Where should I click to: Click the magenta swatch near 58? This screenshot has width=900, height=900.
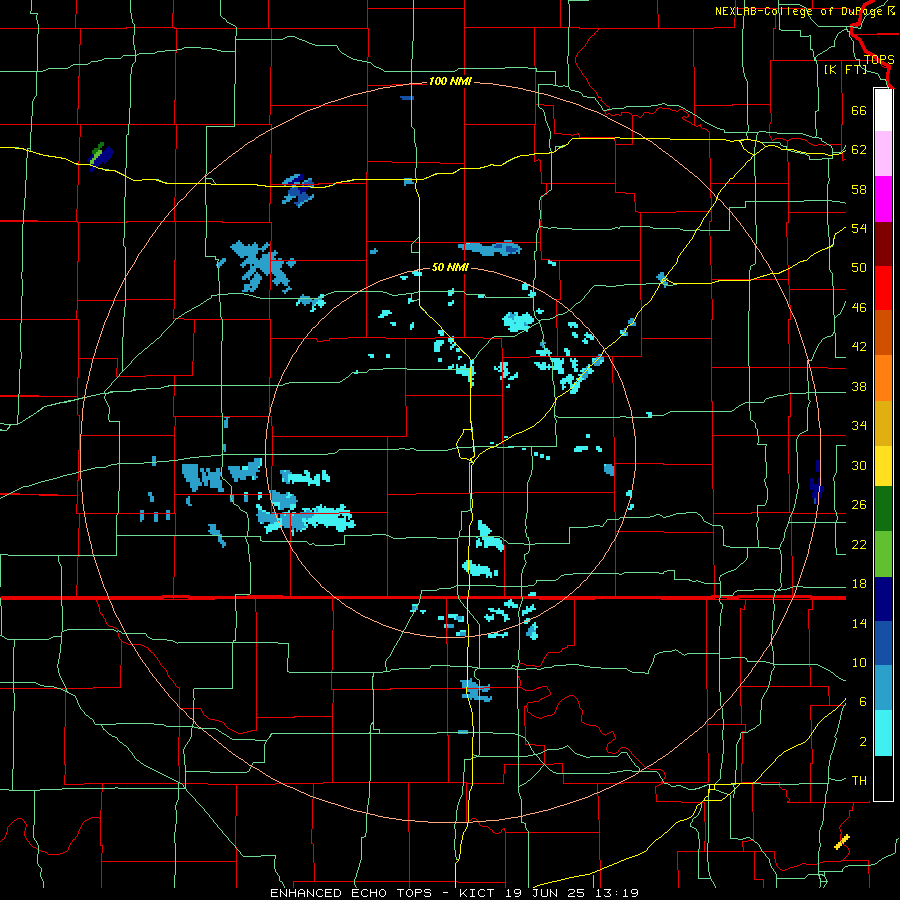tap(883, 199)
